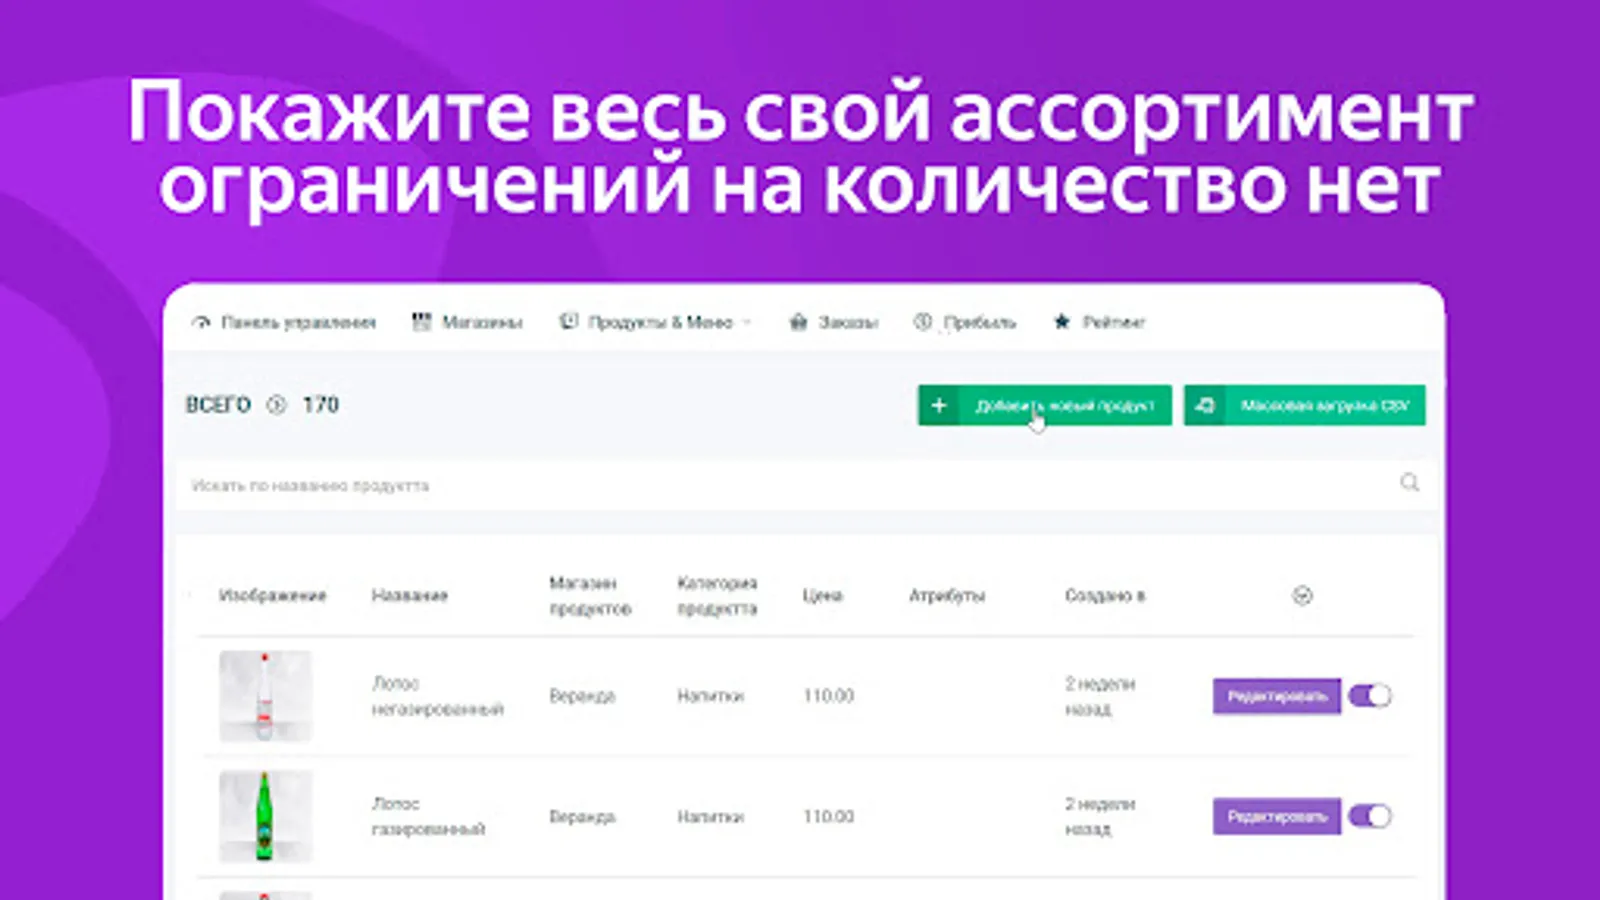Open Лотос газированный product thumbnail
The image size is (1600, 900).
pyautogui.click(x=265, y=816)
